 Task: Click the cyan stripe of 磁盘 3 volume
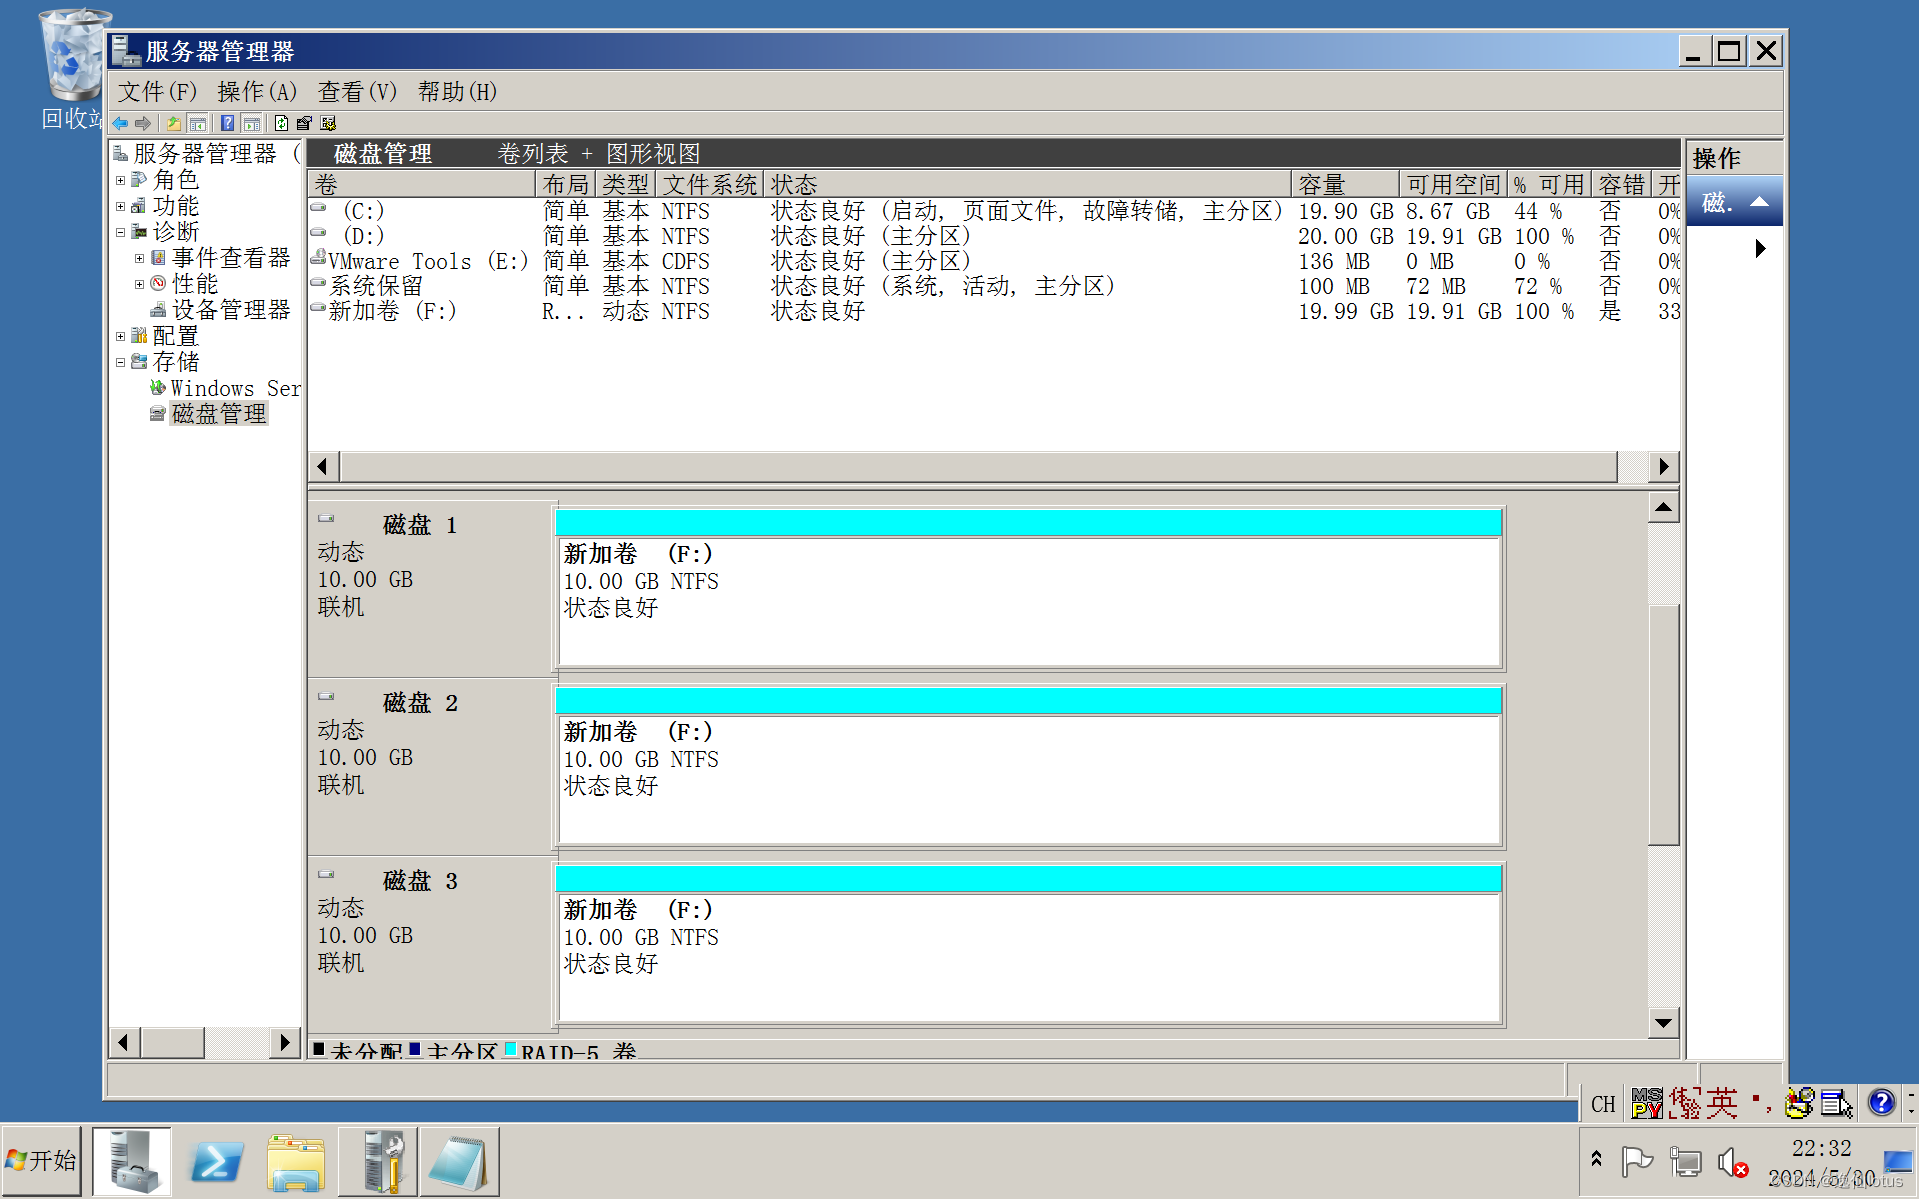click(x=1028, y=878)
